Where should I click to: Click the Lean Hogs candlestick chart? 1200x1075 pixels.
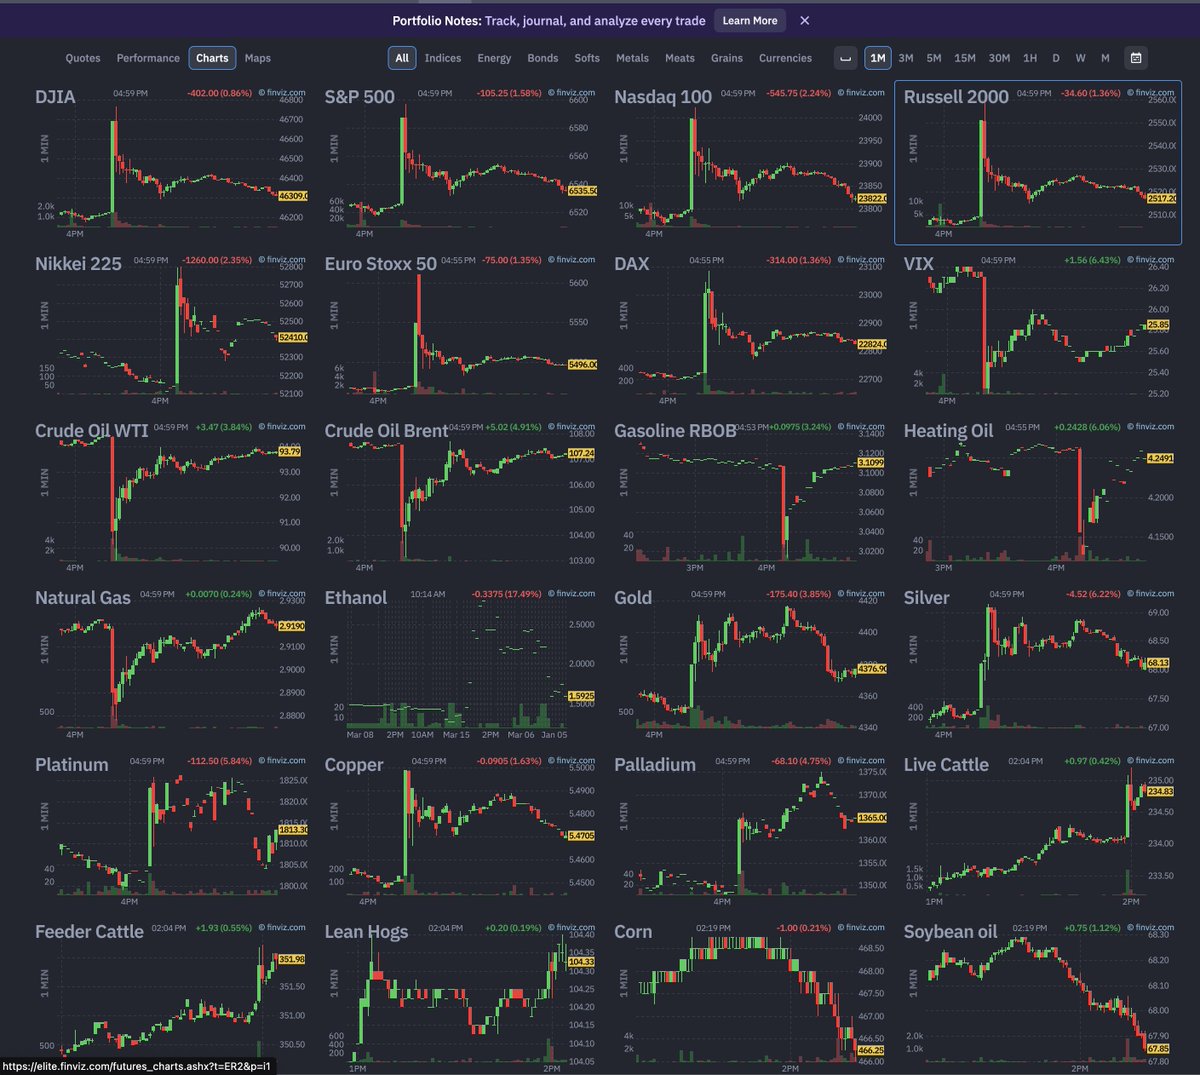458,998
